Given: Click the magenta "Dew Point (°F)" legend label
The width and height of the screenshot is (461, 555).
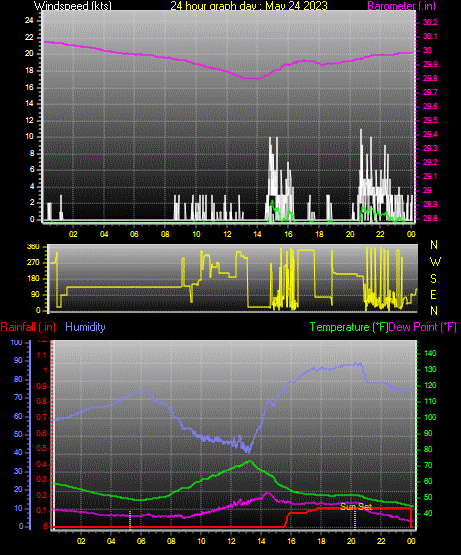Looking at the screenshot, I should point(422,327).
